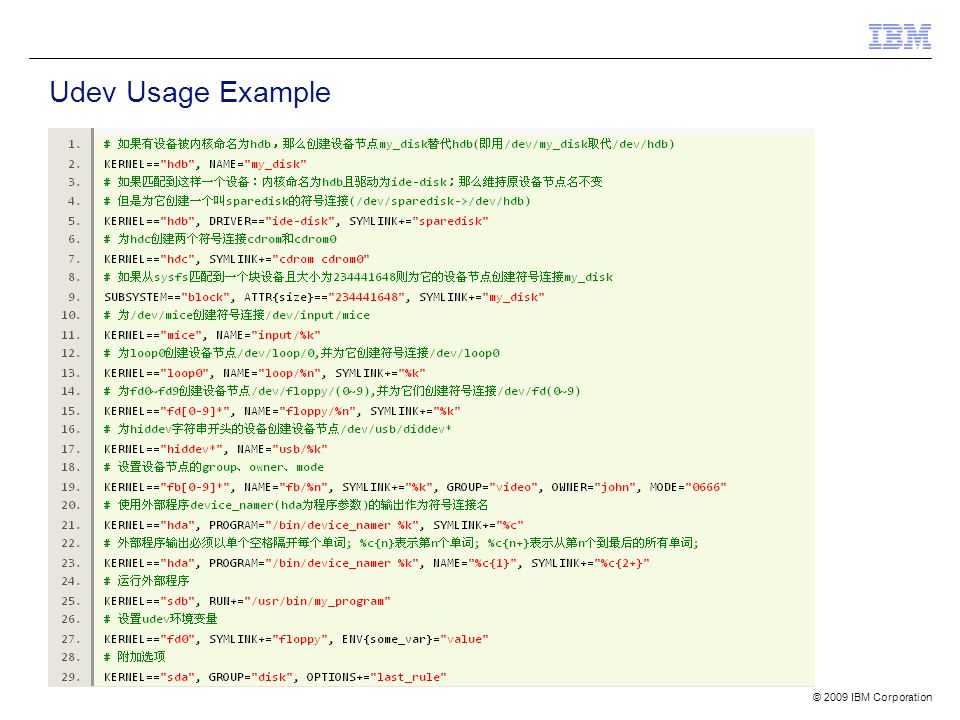The height and width of the screenshot is (720, 960).
Task: Click the line with DRIVER=="ide-disk"
Action: click(296, 221)
